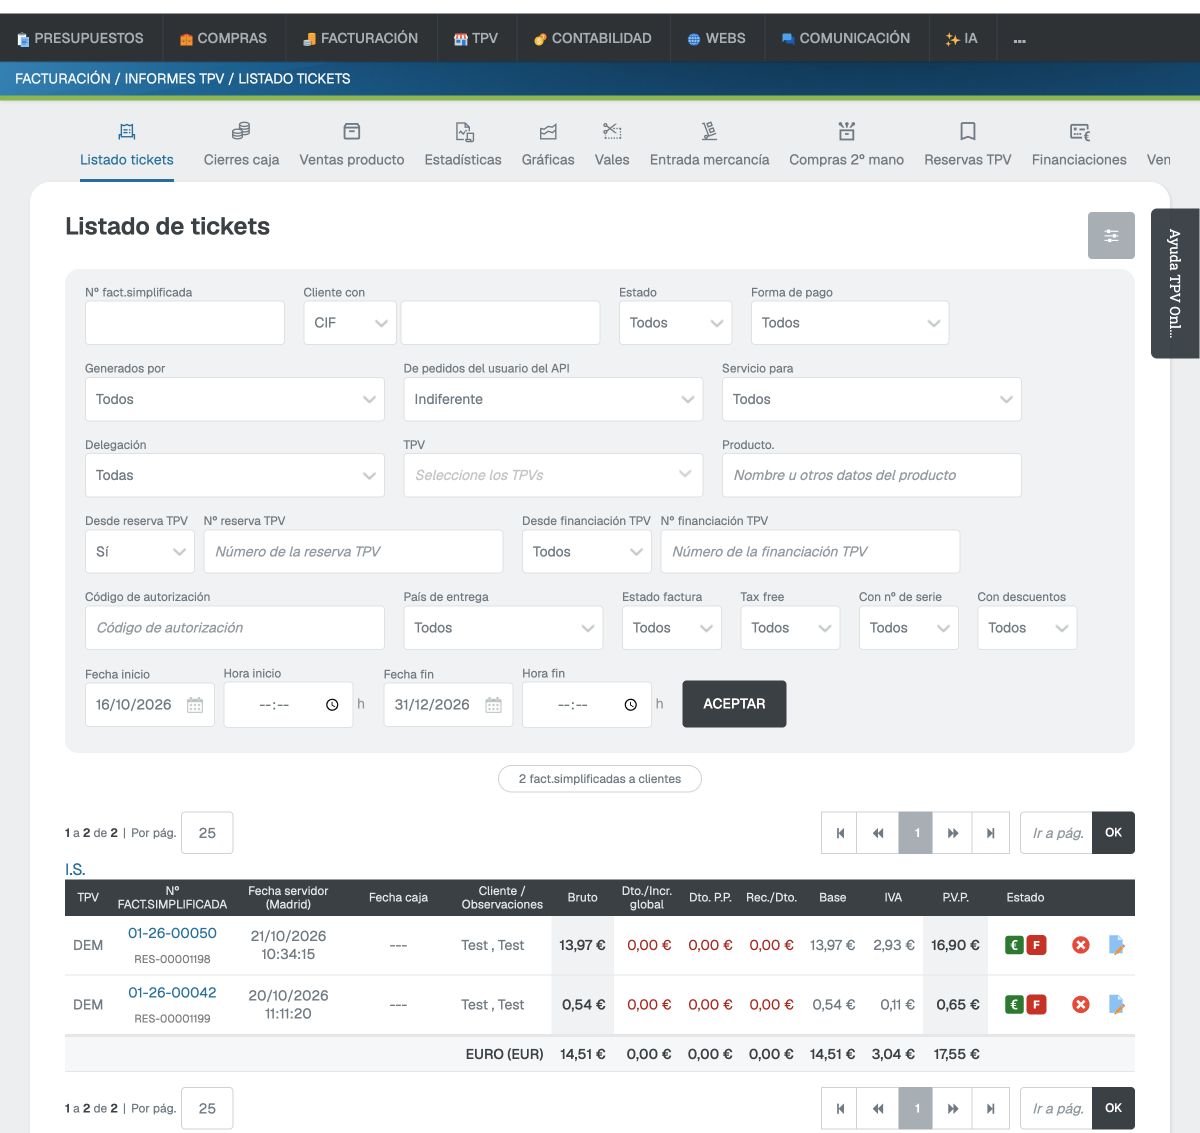The width and height of the screenshot is (1200, 1133).
Task: Open TPV selection dropdown
Action: 553,475
